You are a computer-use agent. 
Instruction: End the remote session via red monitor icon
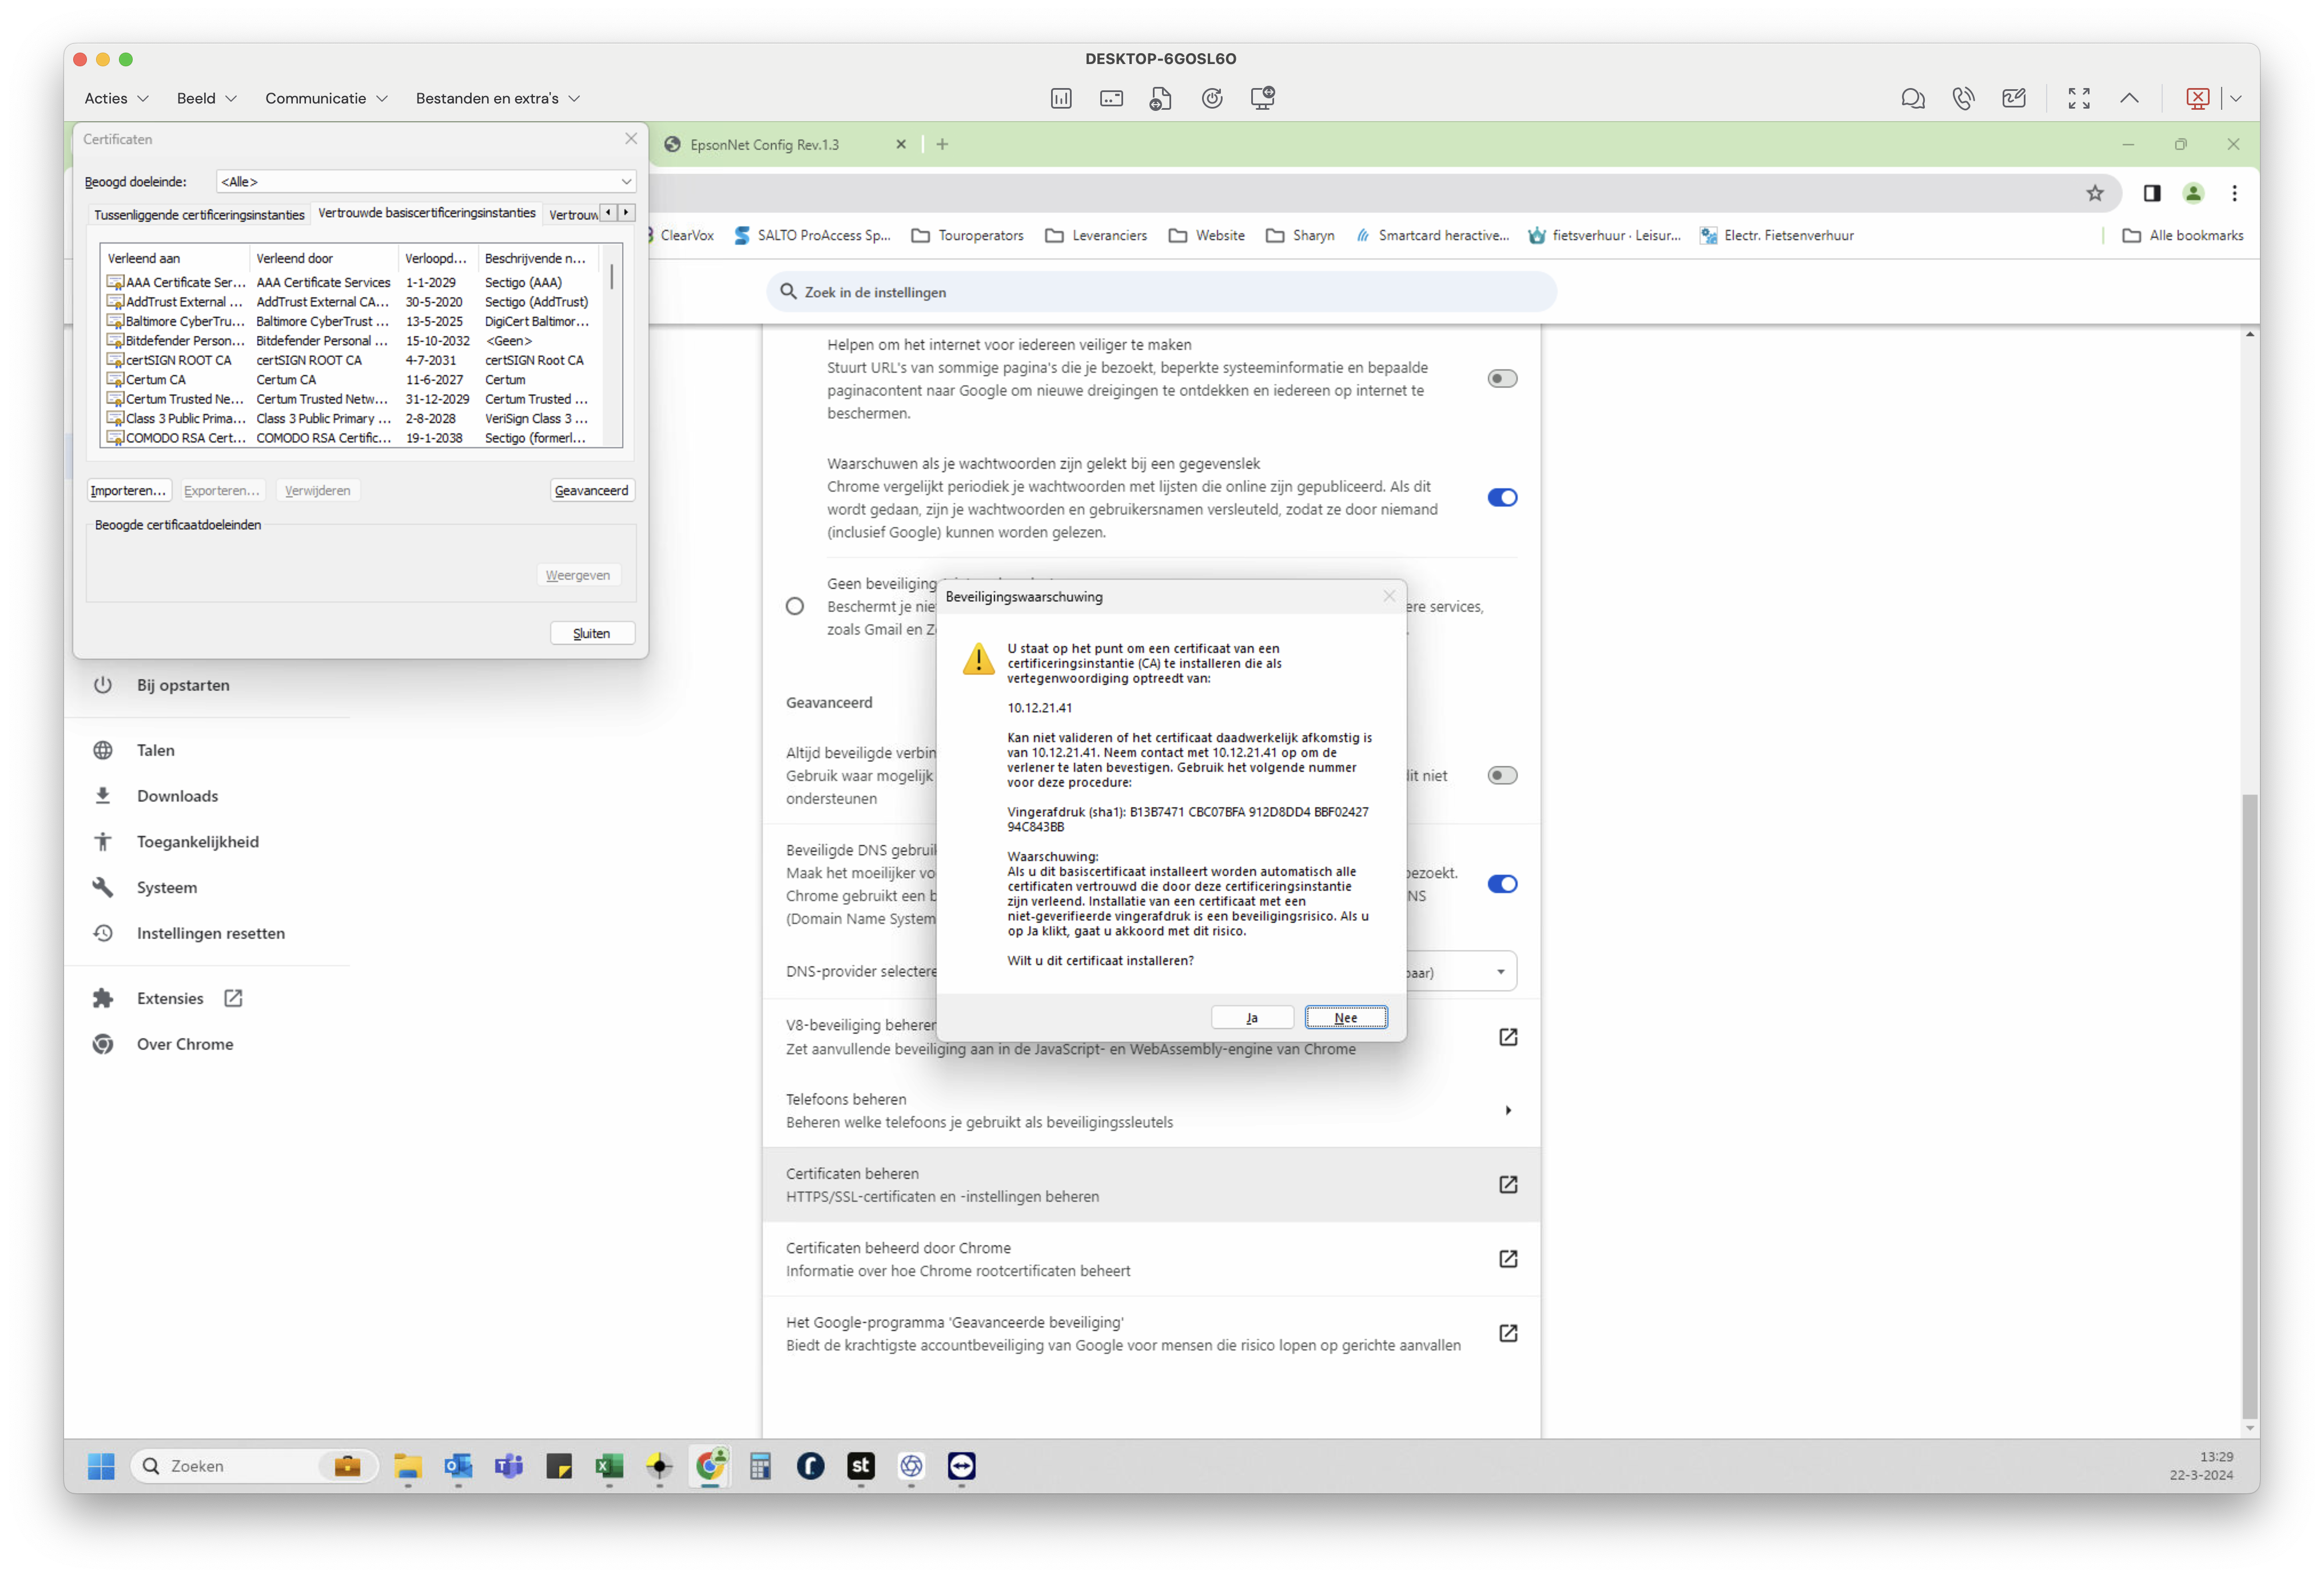2198,98
